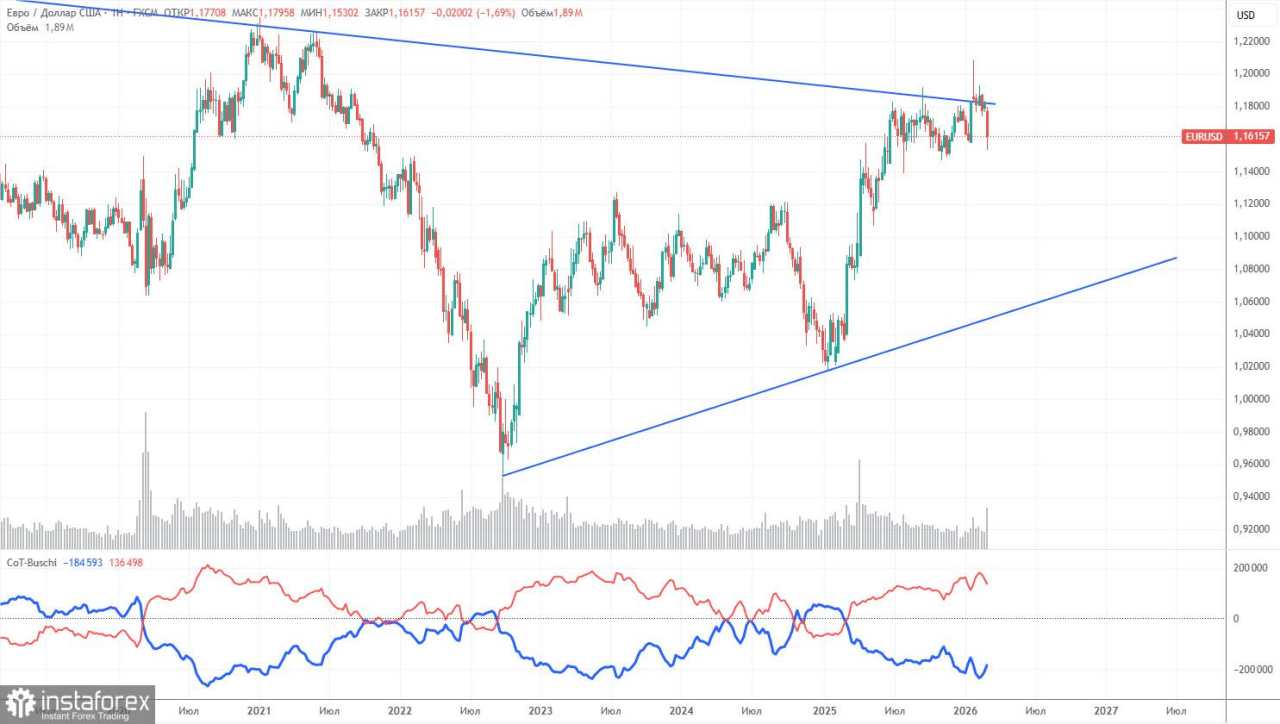The image size is (1280, 724).
Task: Click the 1,20000 price axis label
Action: coord(1254,73)
